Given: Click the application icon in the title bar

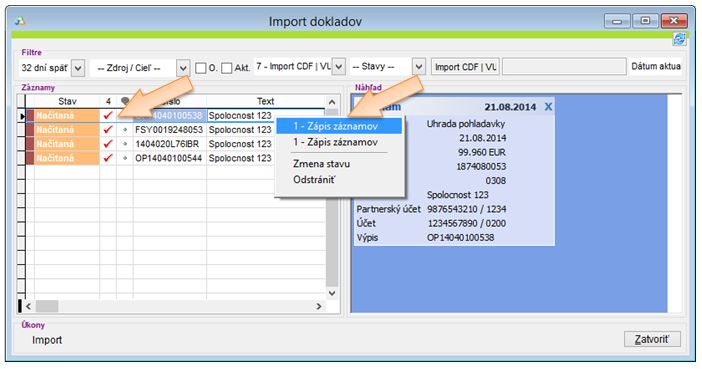Looking at the screenshot, I should [x=20, y=21].
